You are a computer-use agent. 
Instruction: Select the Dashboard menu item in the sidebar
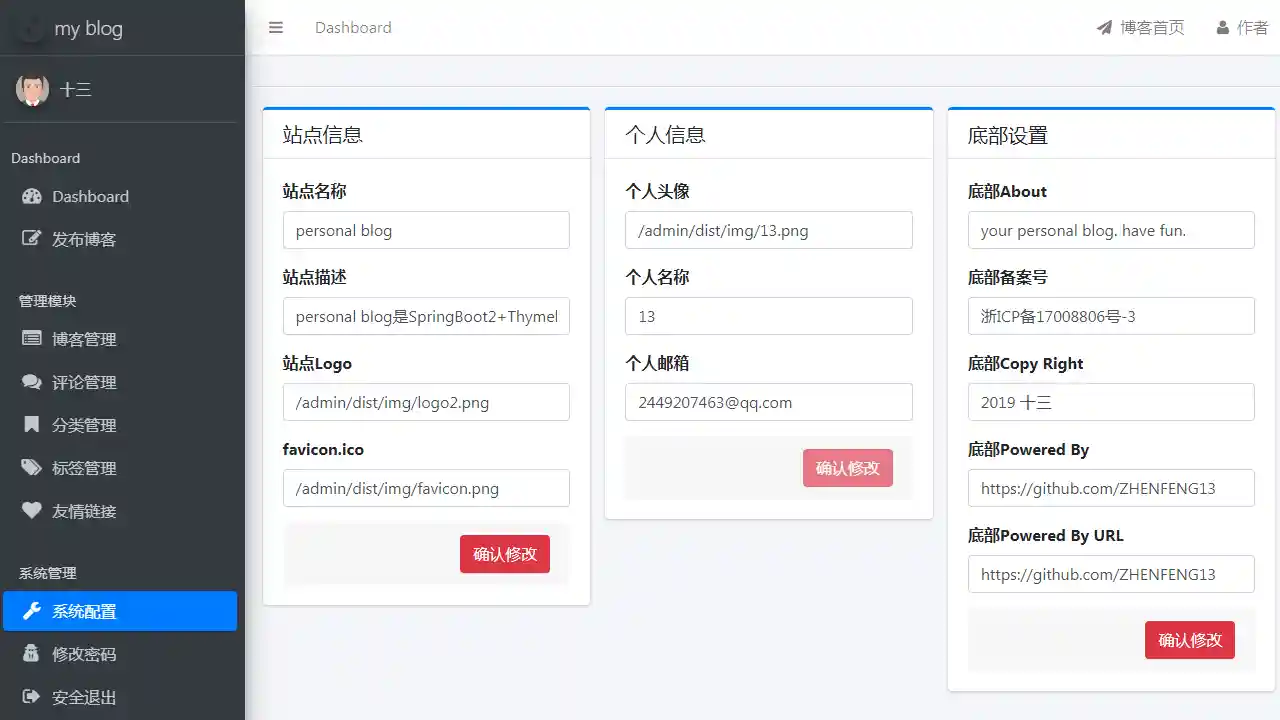[90, 196]
